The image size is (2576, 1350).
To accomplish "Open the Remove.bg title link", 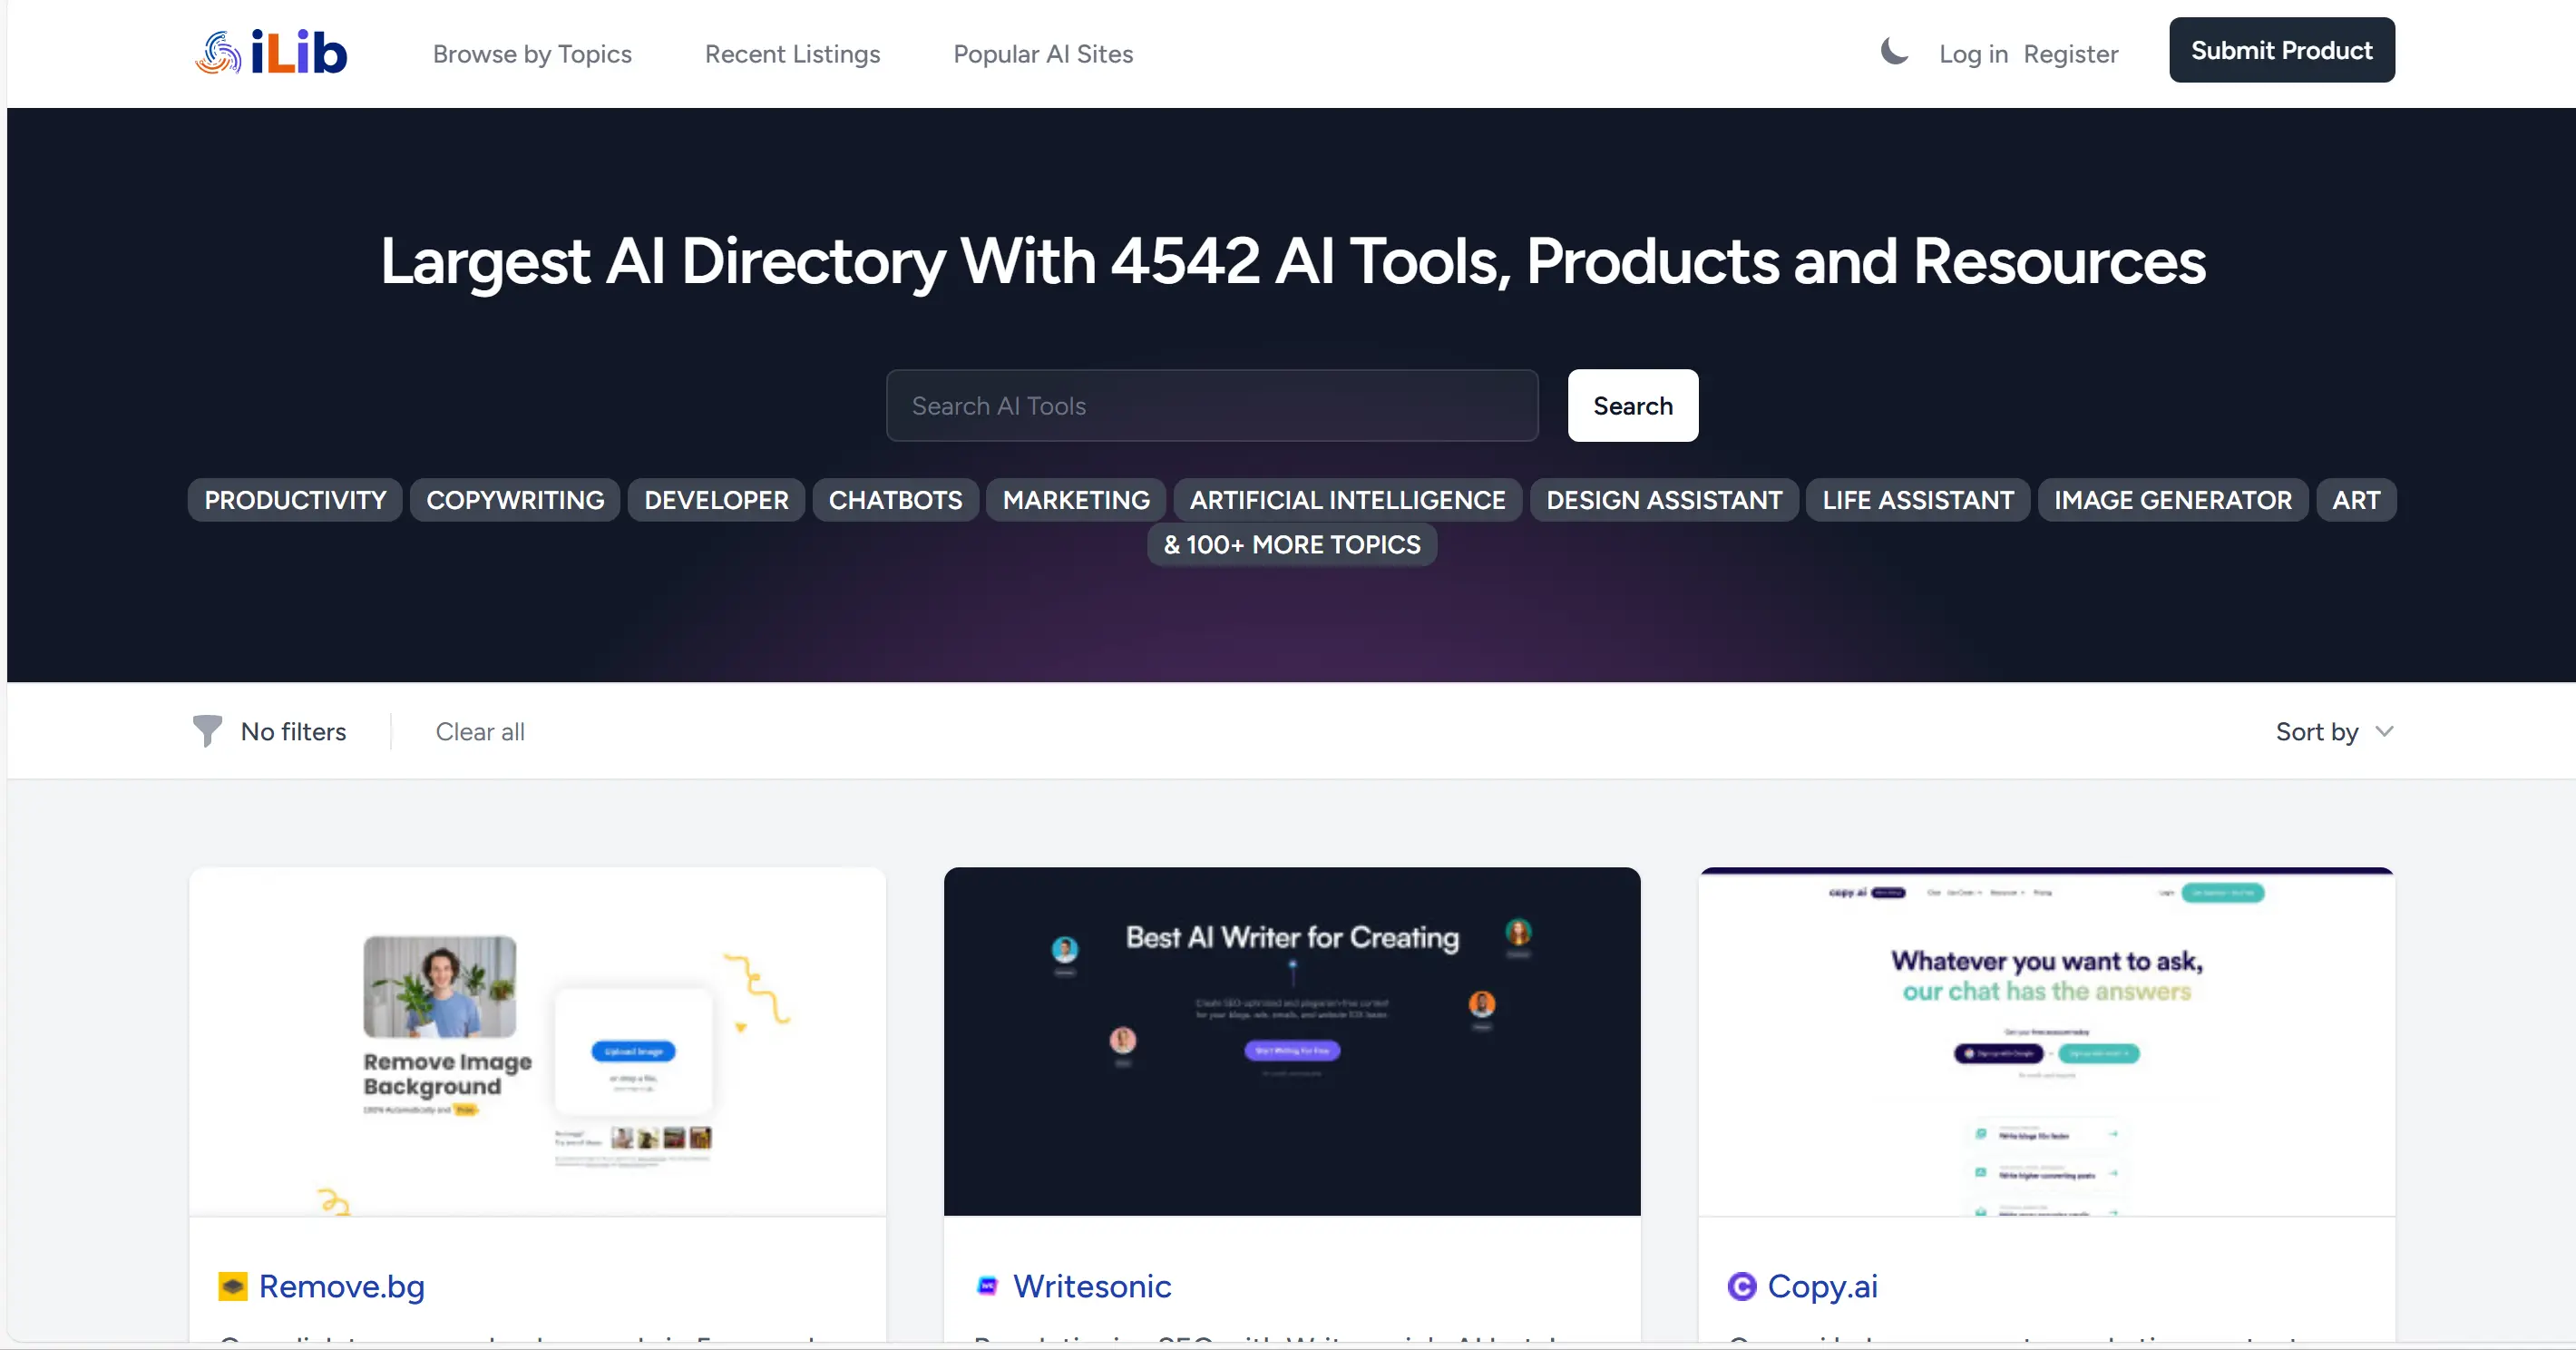I will pyautogui.click(x=342, y=1286).
